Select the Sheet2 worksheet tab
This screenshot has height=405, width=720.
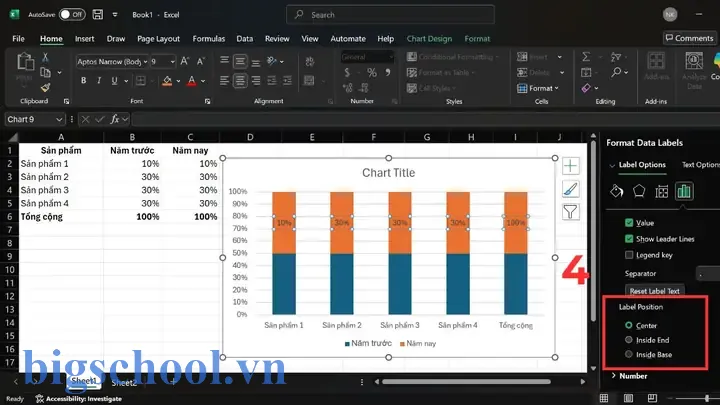pos(124,382)
